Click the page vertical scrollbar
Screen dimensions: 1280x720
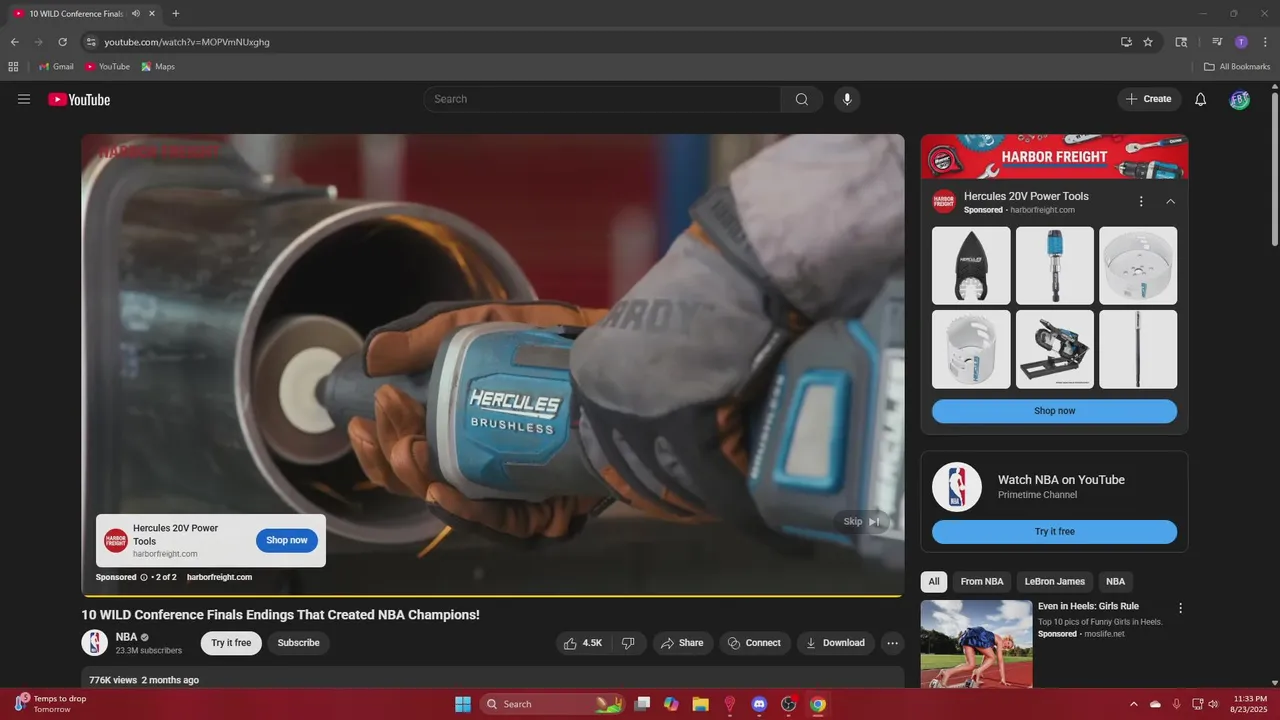[x=1274, y=168]
